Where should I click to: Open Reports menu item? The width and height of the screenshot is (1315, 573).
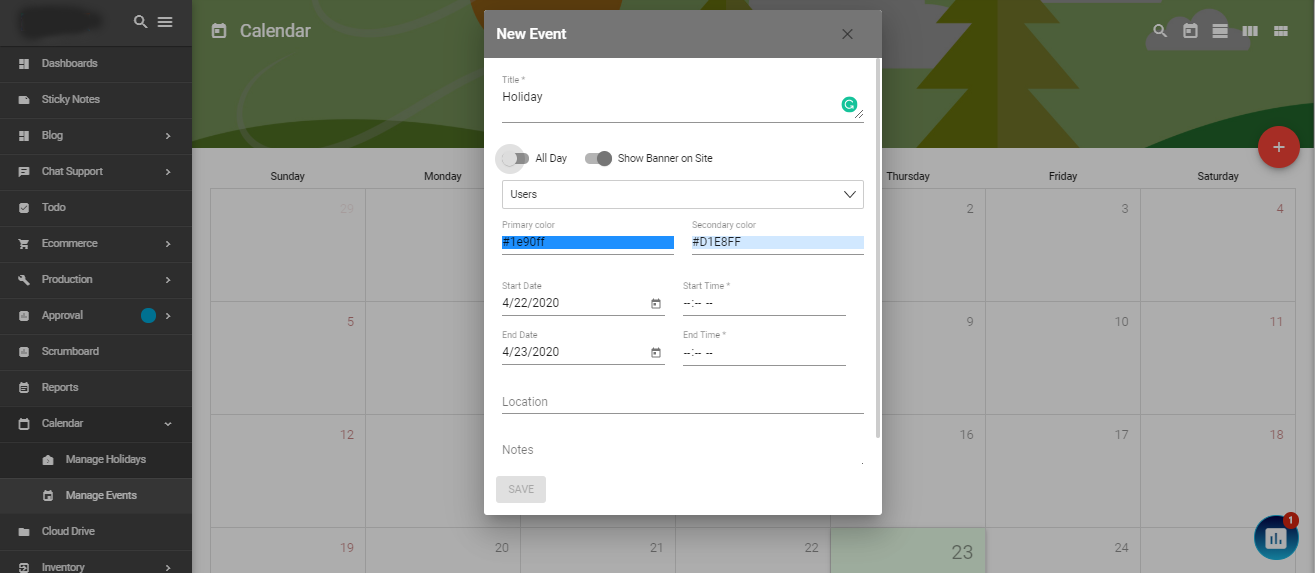[96, 388]
